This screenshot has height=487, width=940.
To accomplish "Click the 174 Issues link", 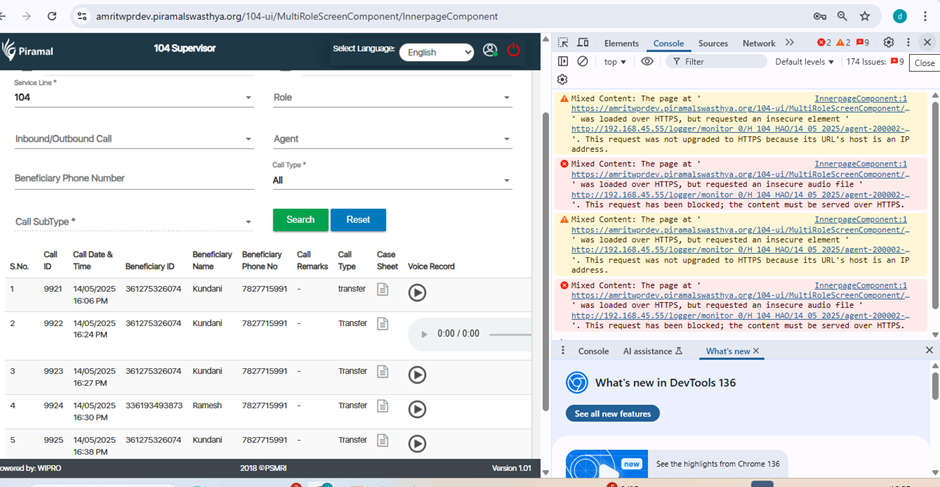I will click(875, 61).
